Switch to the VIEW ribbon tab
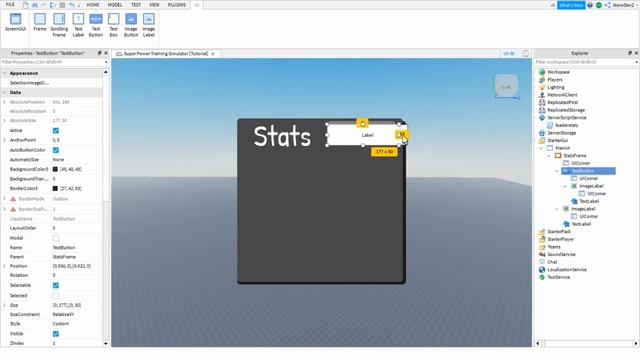Viewport: 640px width, 360px height. point(154,5)
